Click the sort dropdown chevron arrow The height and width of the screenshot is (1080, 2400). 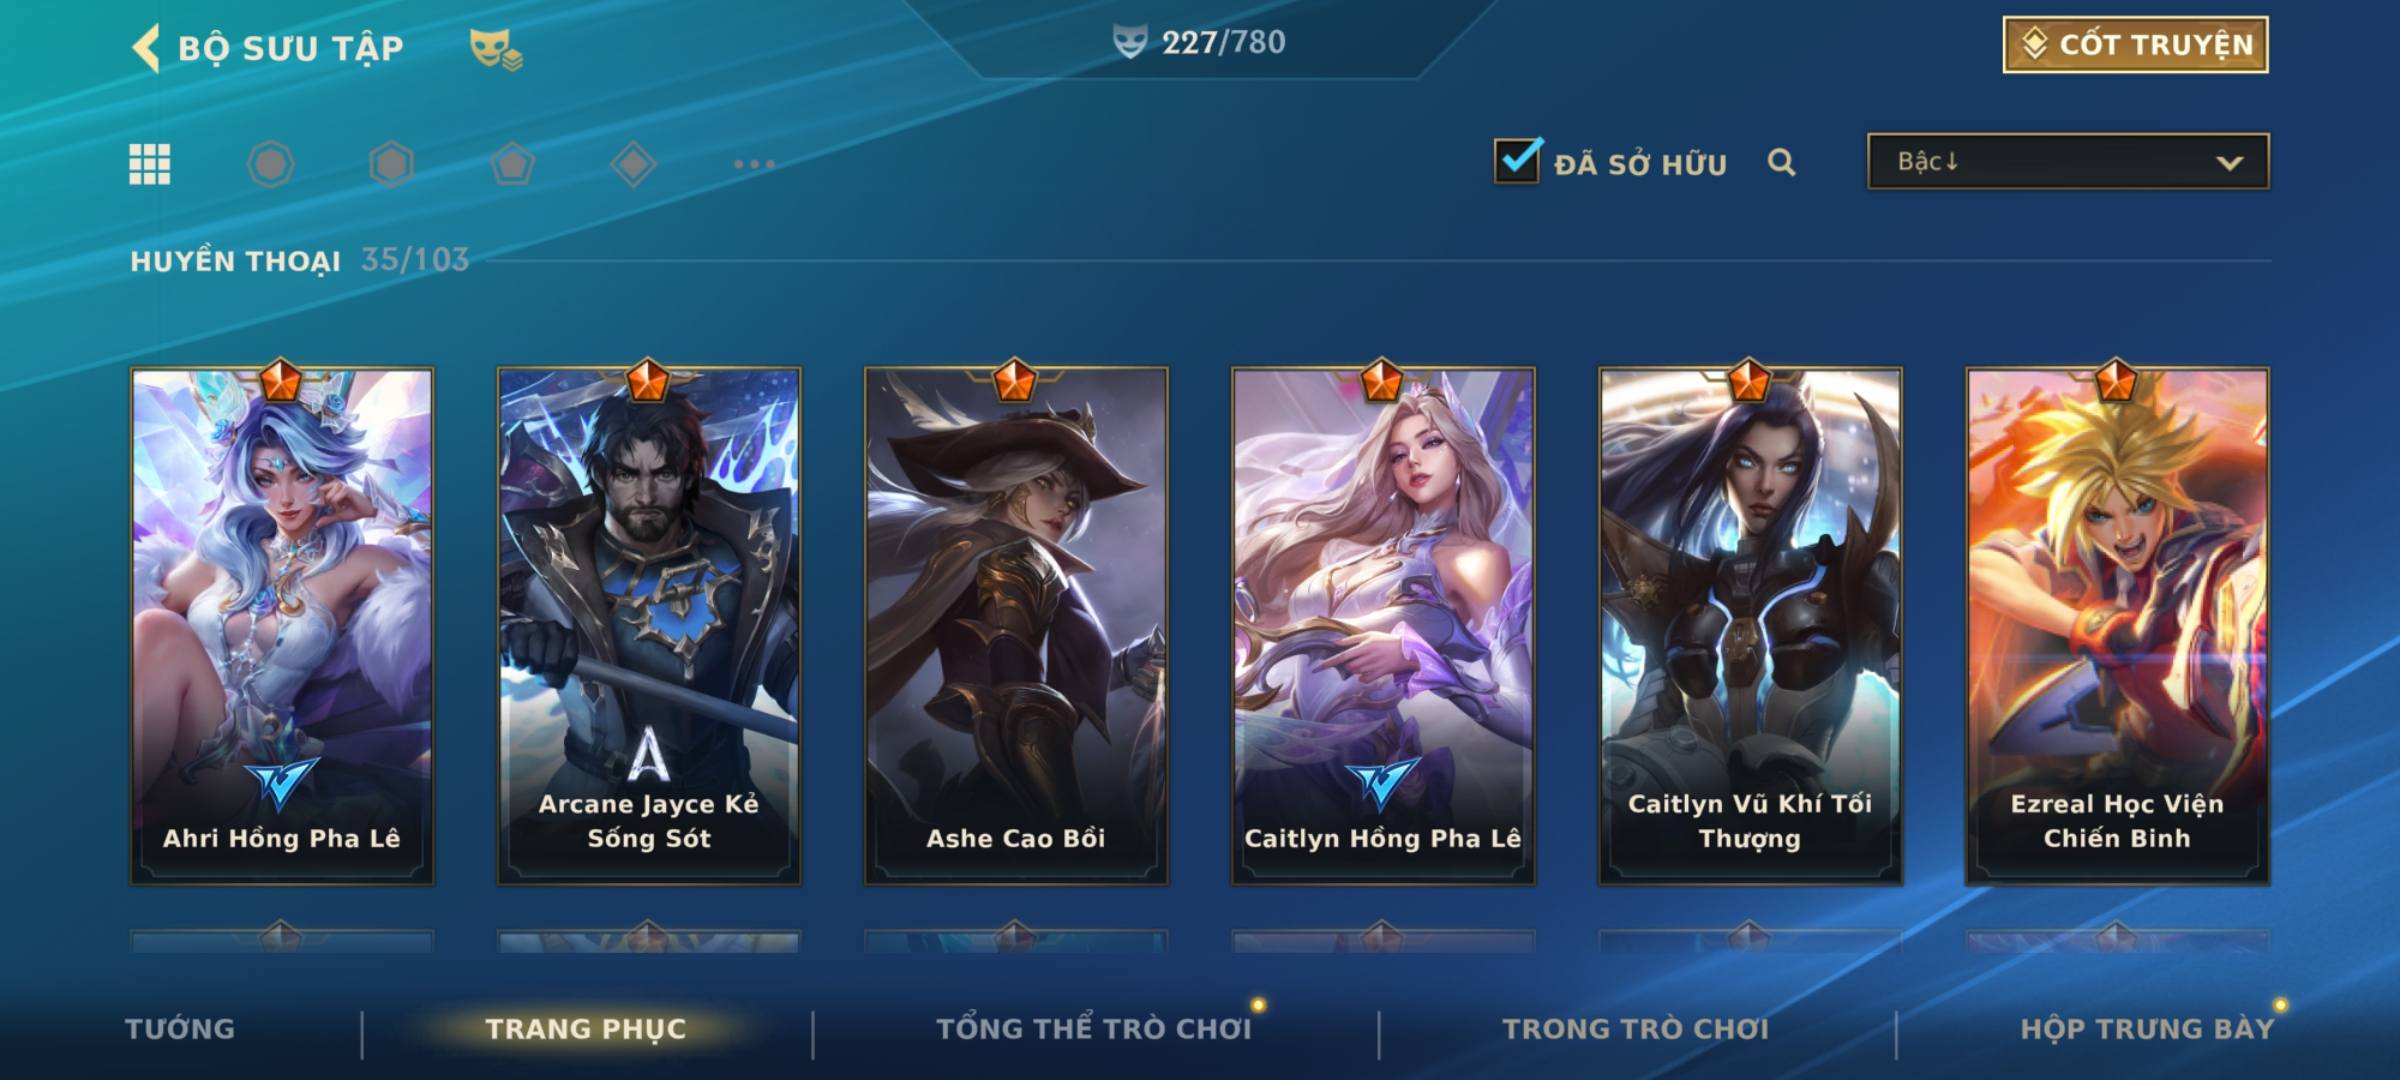pyautogui.click(x=2229, y=163)
